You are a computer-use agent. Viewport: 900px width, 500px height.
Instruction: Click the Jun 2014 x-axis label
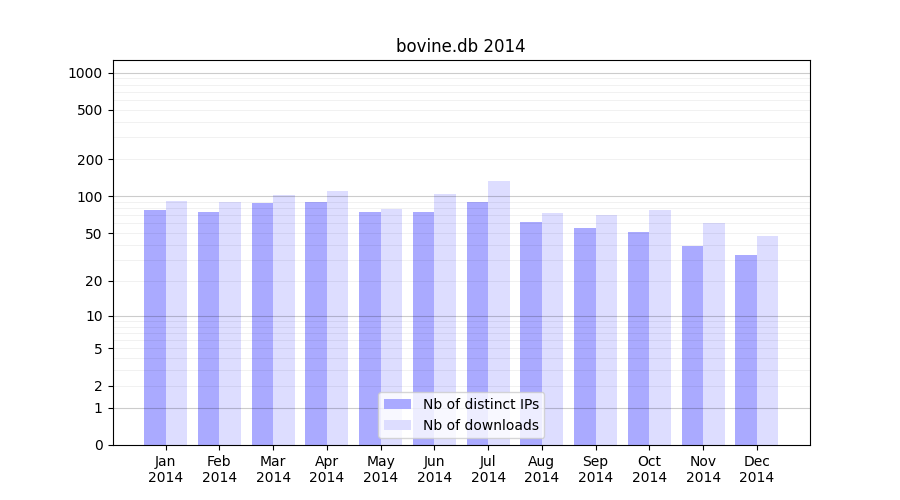434,469
